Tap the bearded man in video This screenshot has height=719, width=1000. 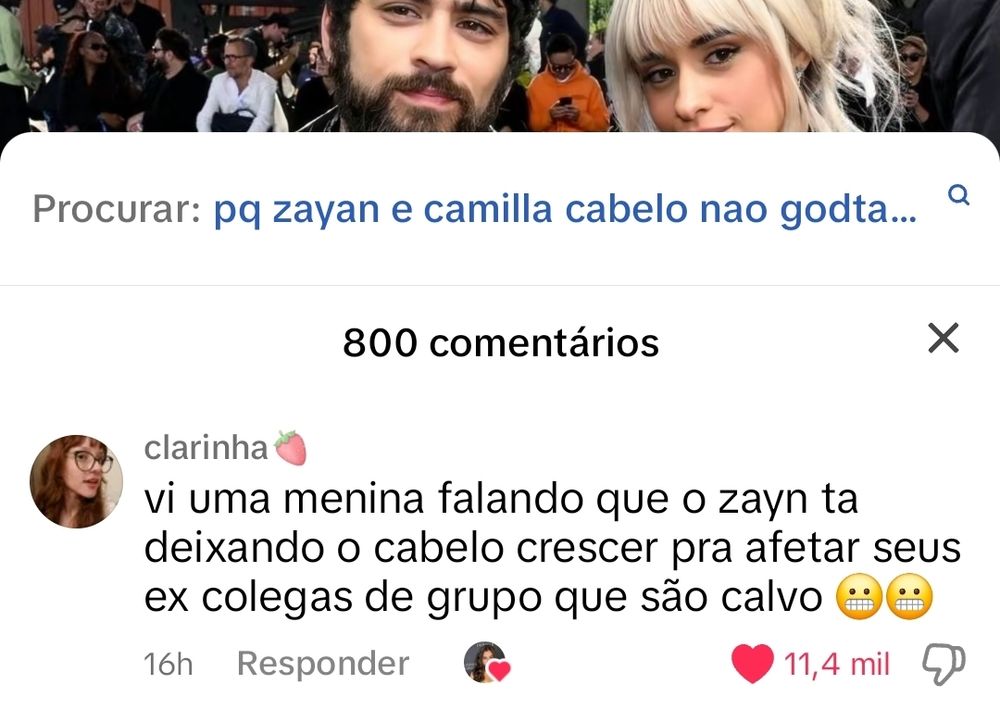click(x=421, y=64)
